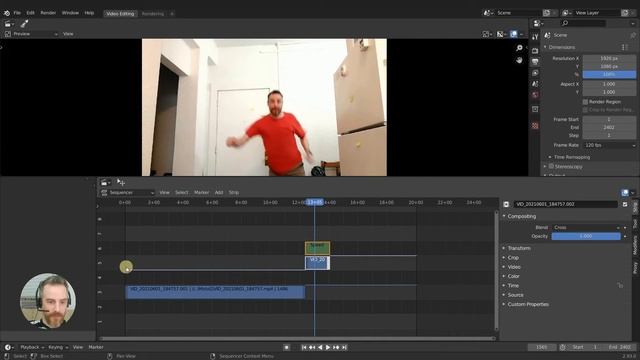Open the Edit menu in top bar

(x=30, y=13)
